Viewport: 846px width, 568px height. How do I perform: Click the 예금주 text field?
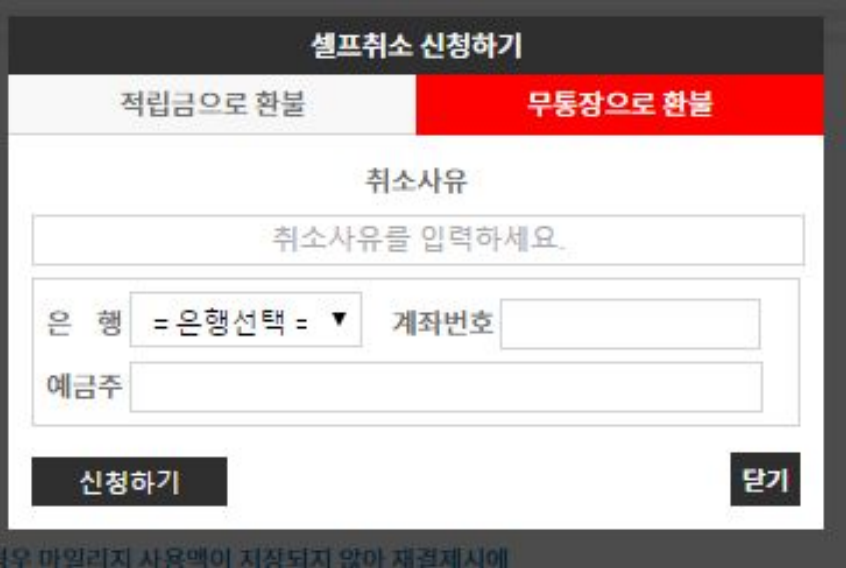[x=446, y=387]
